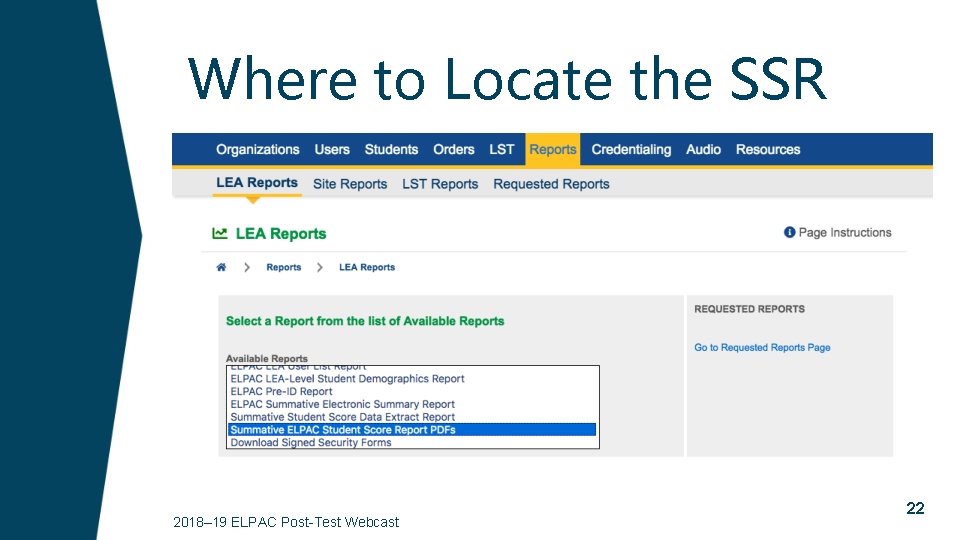The image size is (960, 540).
Task: Select Download Signed Security Forms entry
Action: (413, 442)
